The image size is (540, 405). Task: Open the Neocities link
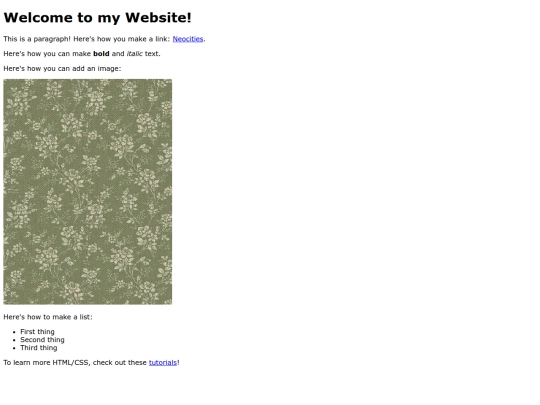pos(188,39)
